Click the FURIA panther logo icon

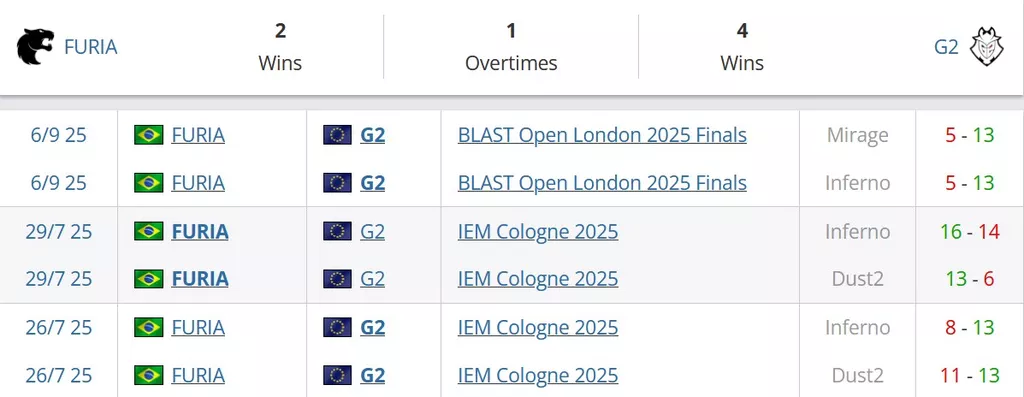(x=35, y=47)
